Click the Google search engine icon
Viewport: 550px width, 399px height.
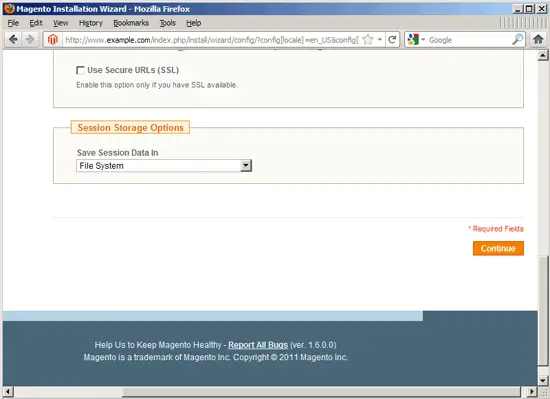pos(414,39)
